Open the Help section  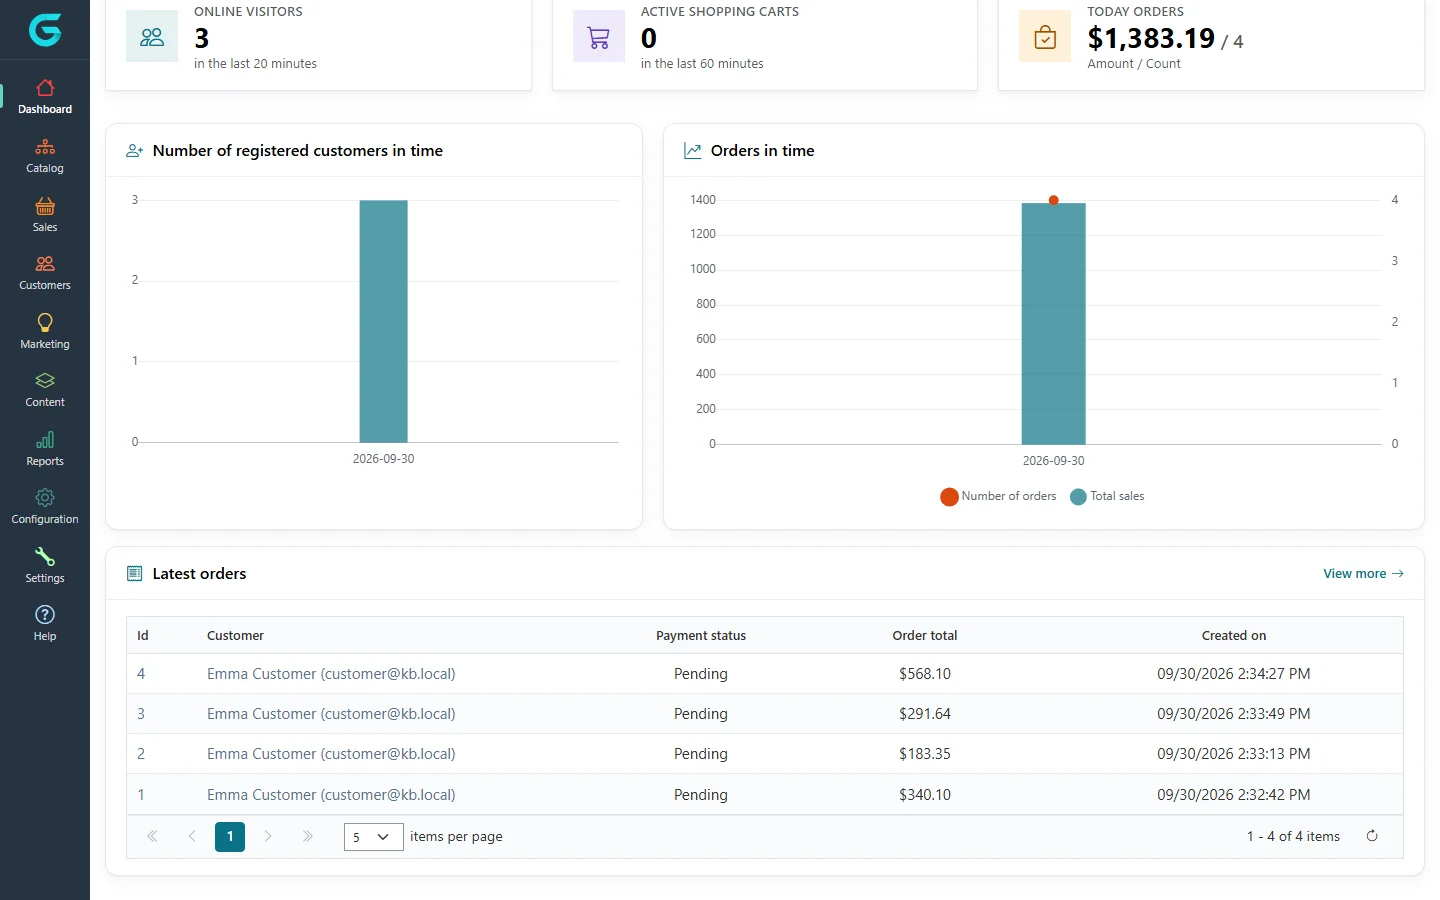click(x=45, y=624)
